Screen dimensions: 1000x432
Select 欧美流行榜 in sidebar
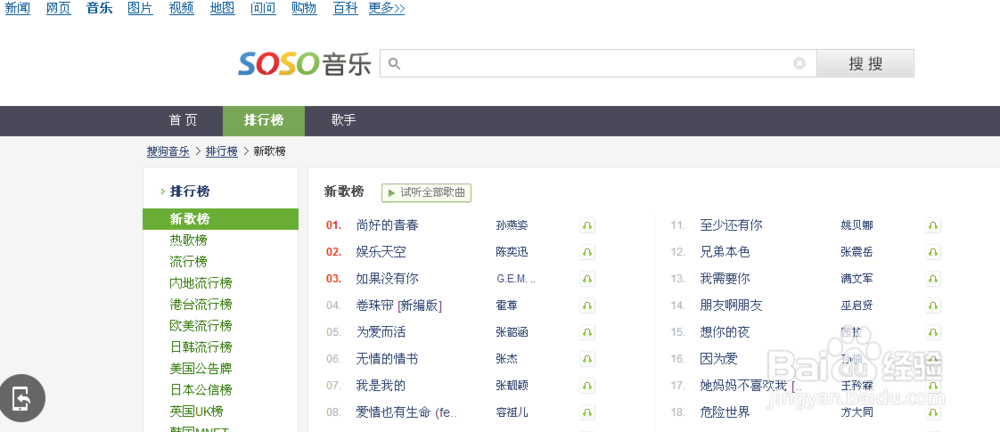200,326
